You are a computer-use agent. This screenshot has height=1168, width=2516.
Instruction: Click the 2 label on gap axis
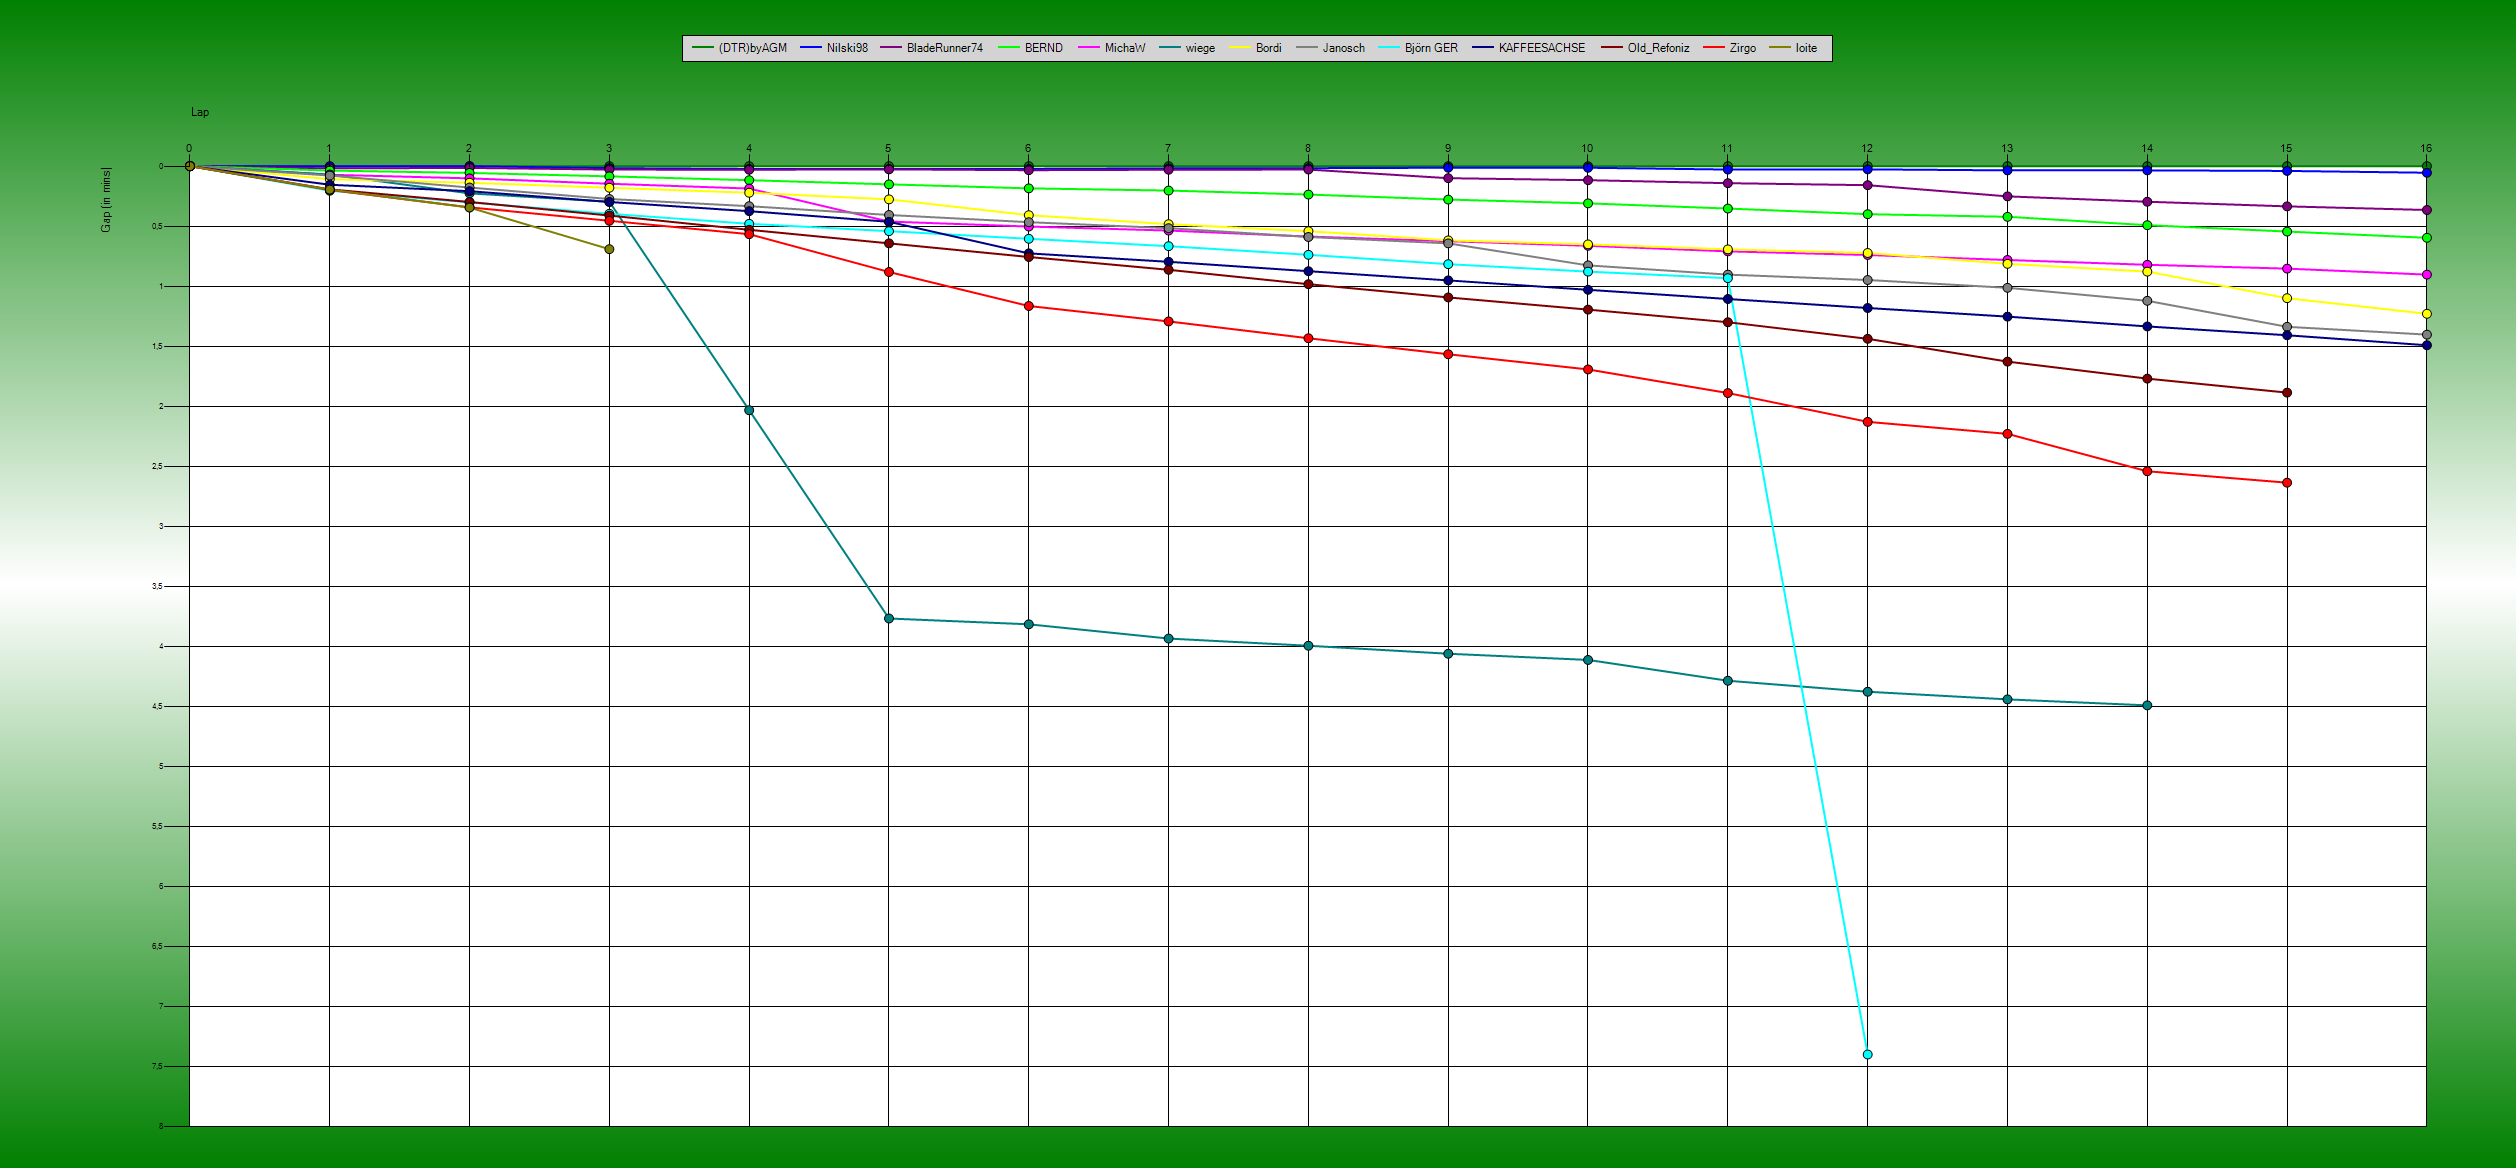[160, 407]
